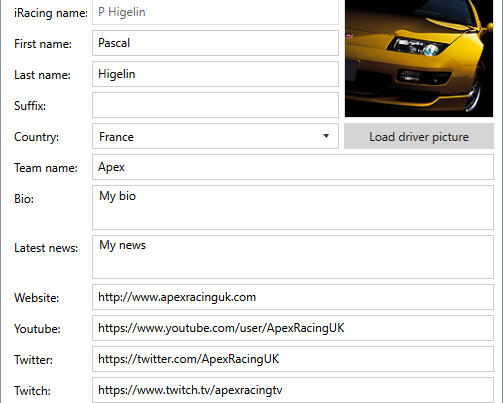Click the Website label
The image size is (503, 403).
[36, 298]
